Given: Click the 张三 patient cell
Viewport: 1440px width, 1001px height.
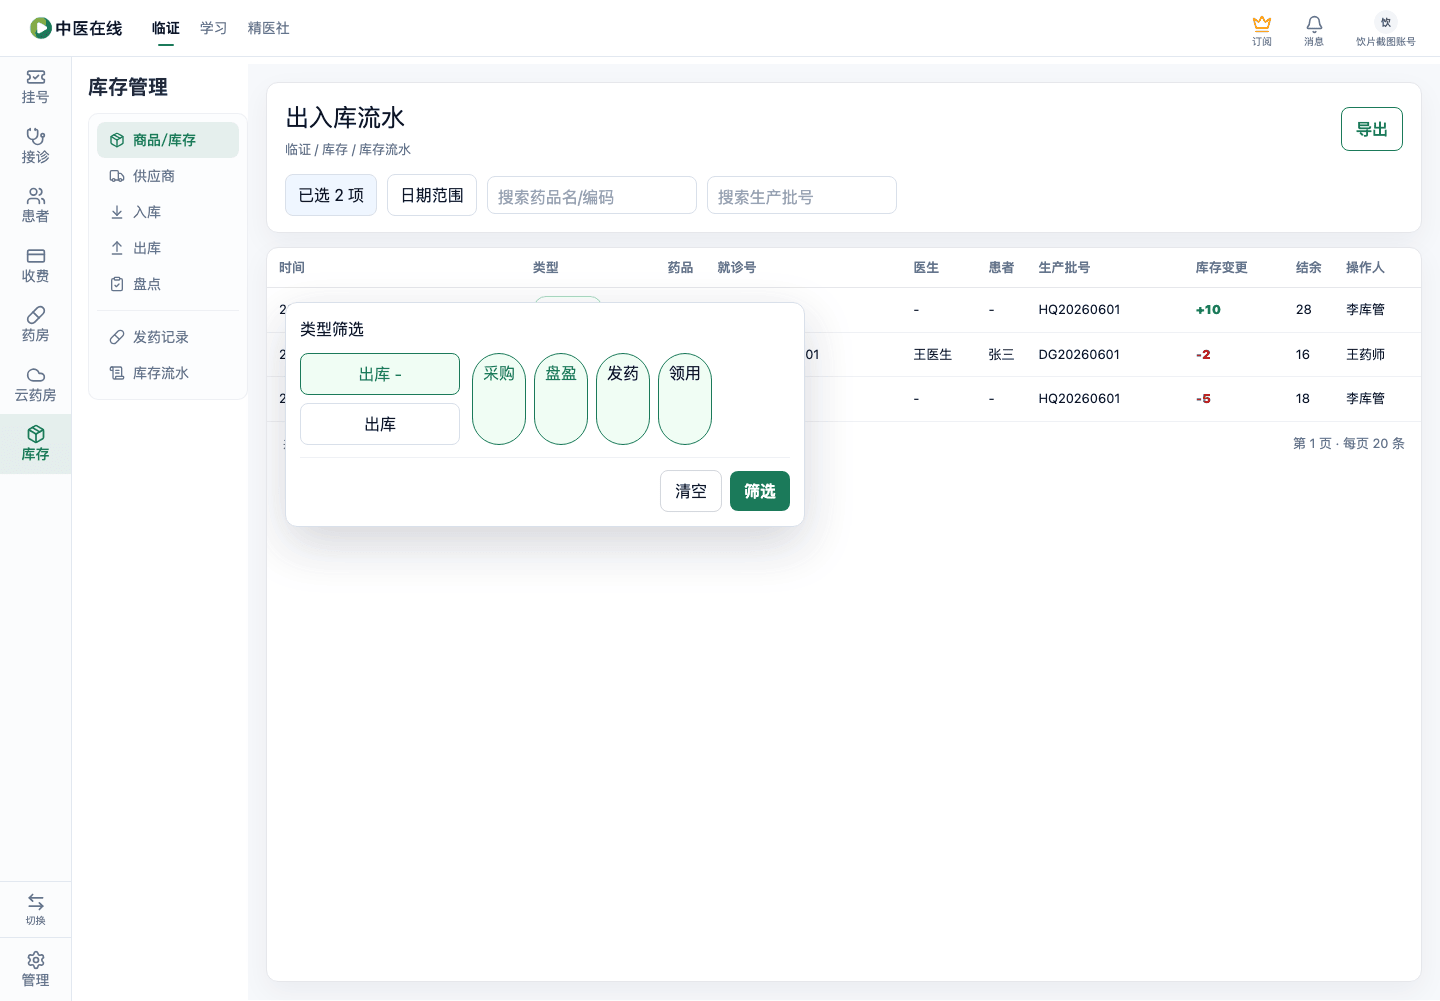Looking at the screenshot, I should pos(1002,355).
